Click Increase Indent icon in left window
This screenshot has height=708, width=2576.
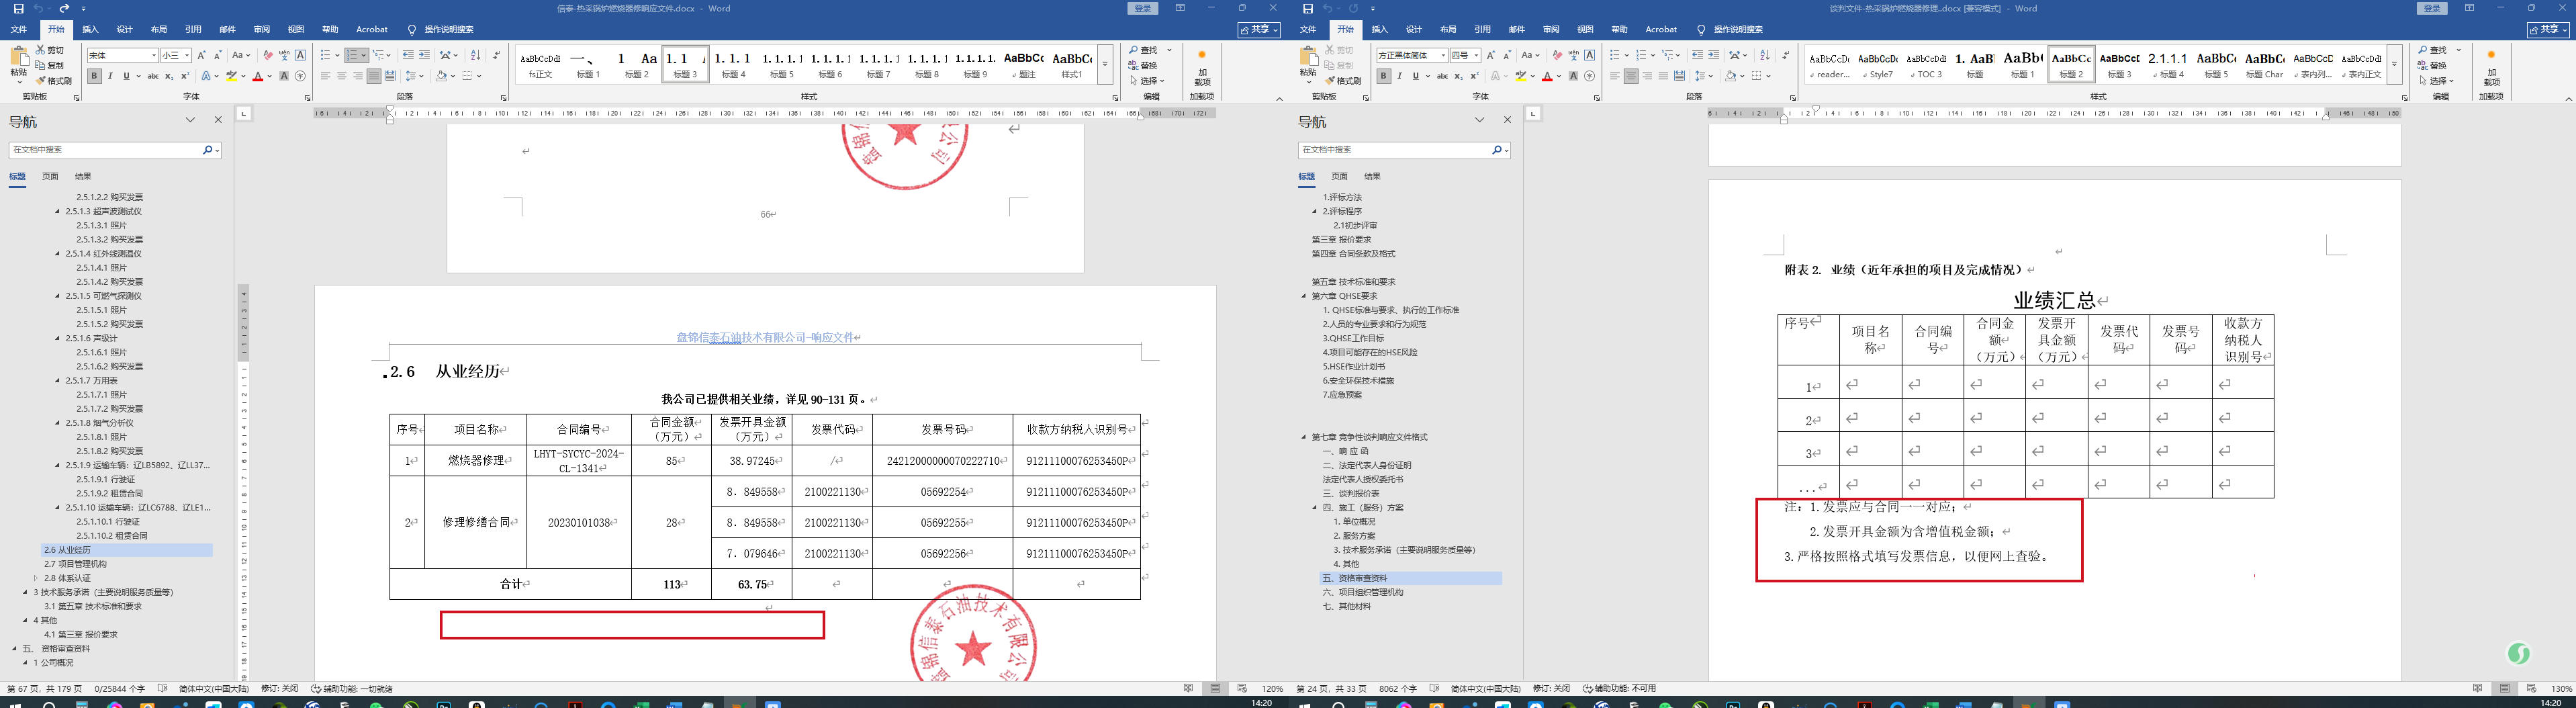(424, 55)
